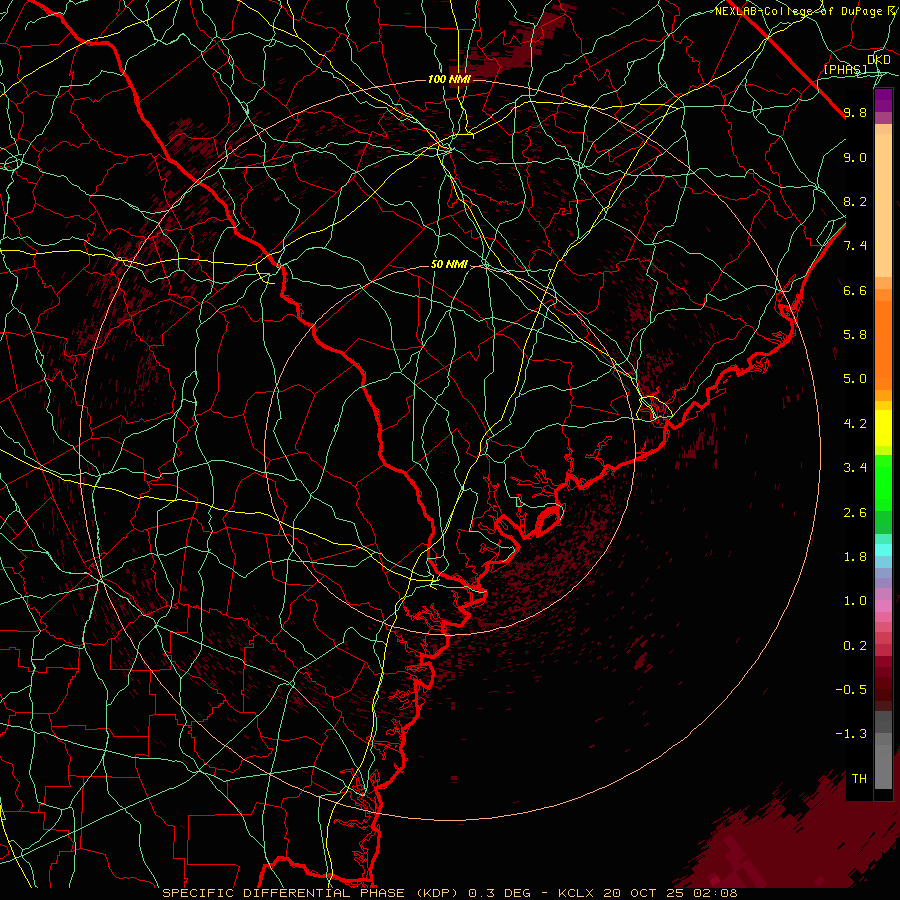Screen dimensions: 900x900
Task: Click the -0.5 legend value
Action: [851, 690]
